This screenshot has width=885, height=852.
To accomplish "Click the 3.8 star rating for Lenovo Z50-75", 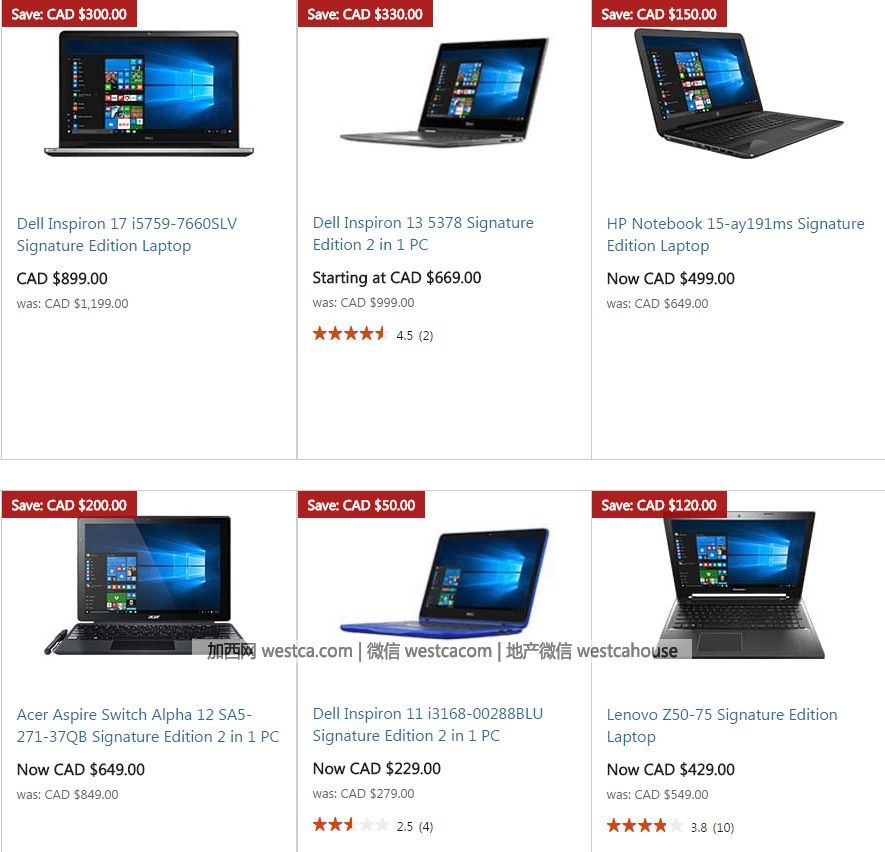I will point(671,827).
